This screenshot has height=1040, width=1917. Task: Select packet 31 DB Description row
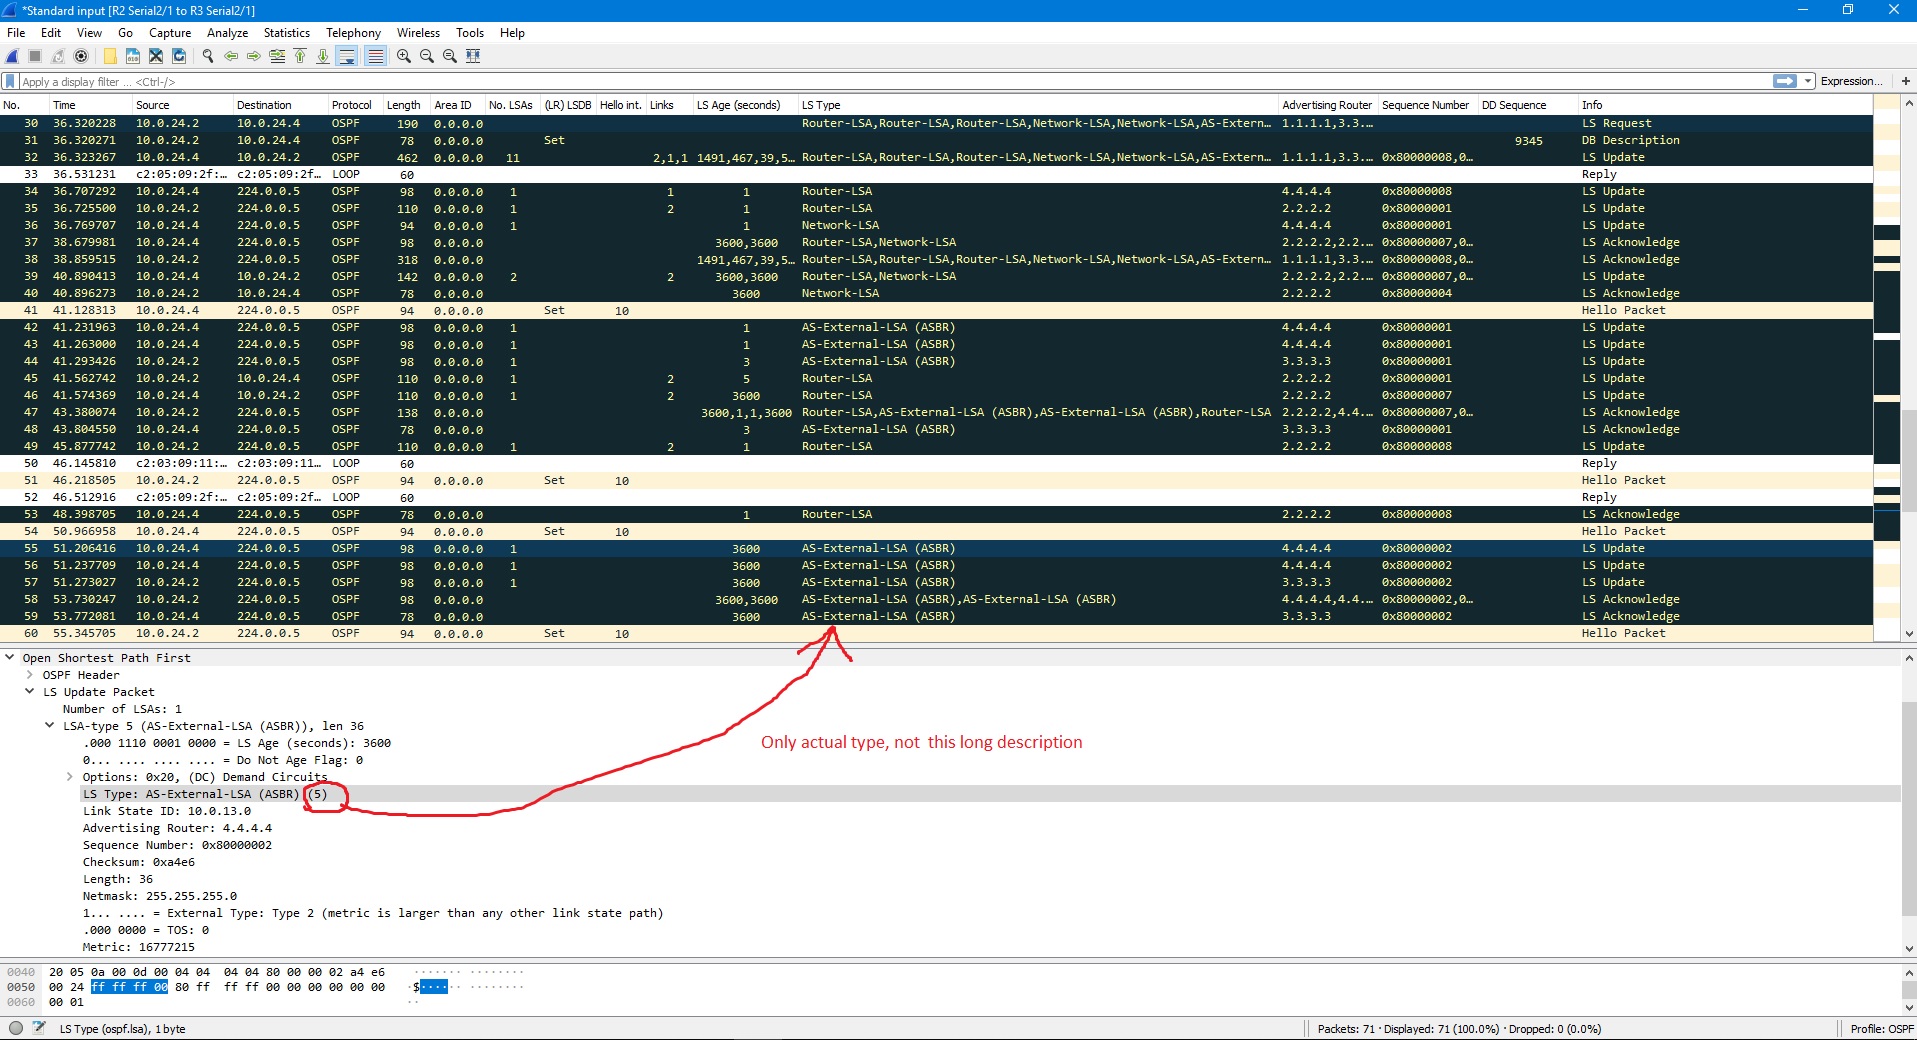[x=936, y=141]
